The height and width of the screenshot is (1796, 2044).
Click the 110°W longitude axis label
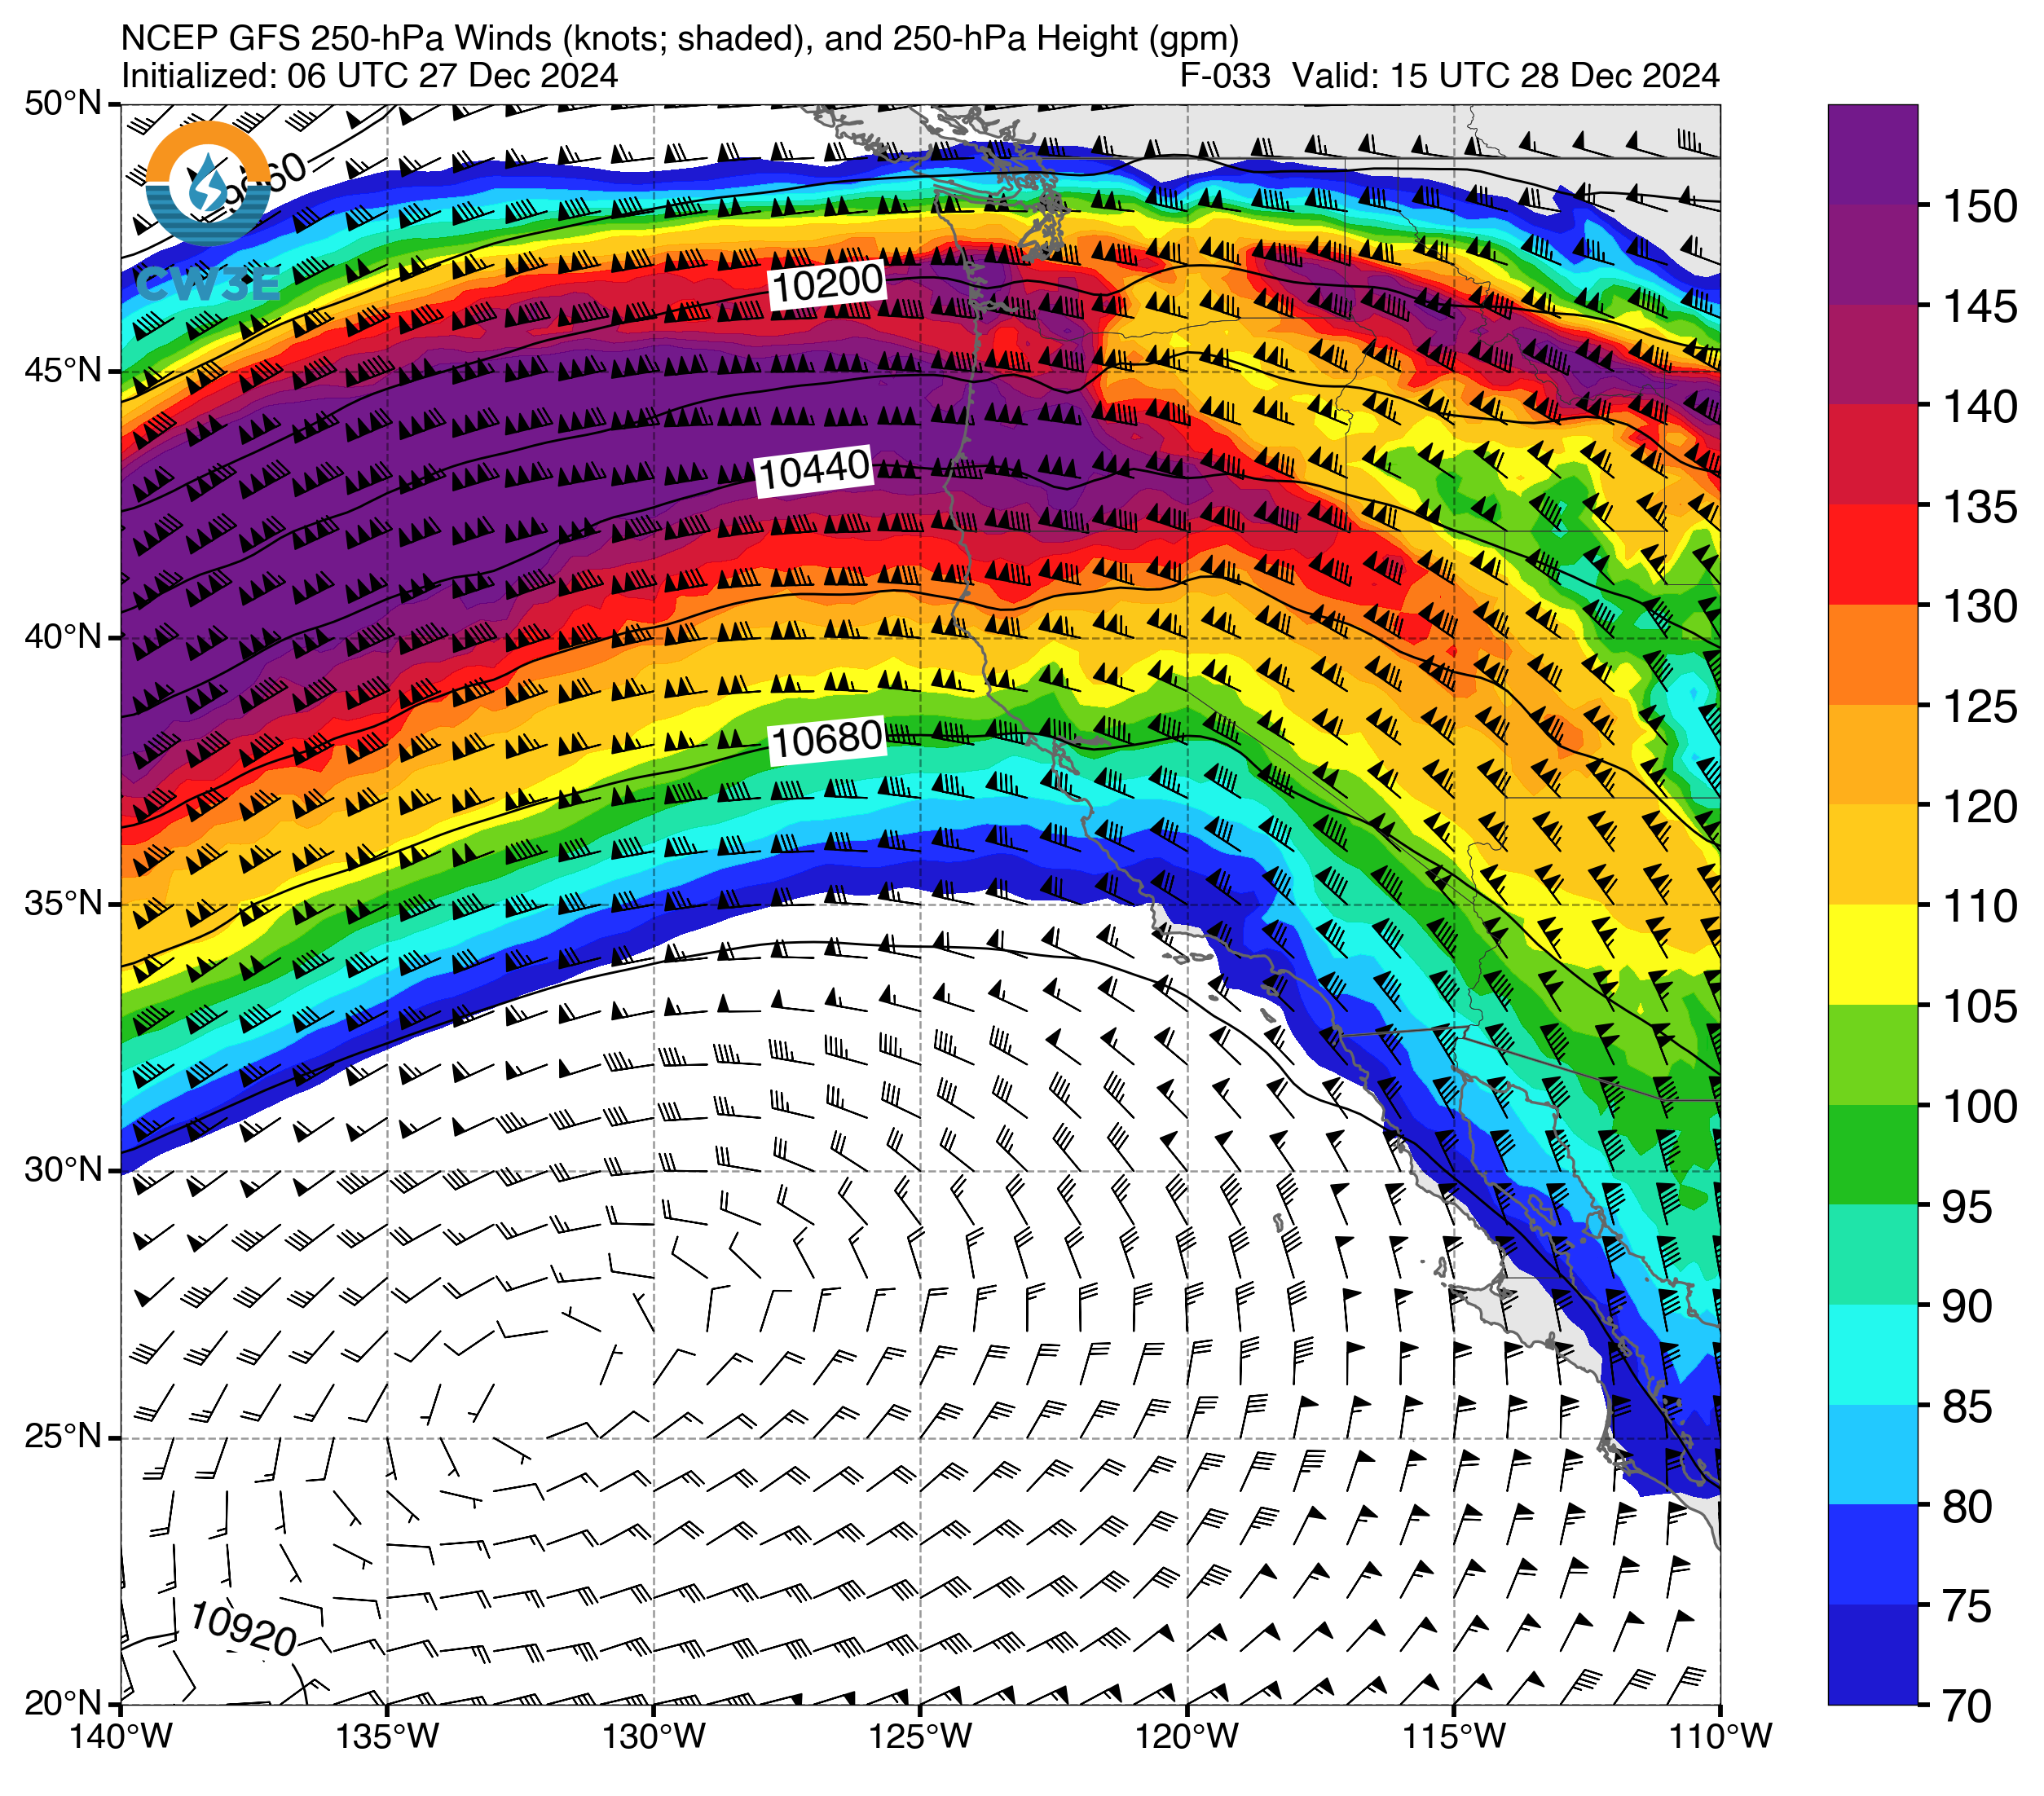1720,1737
